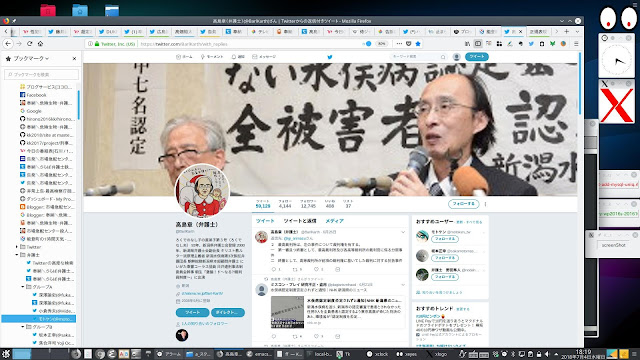Collapse the 弁護士 bookmark folder
The image size is (640, 360).
pos(17,255)
